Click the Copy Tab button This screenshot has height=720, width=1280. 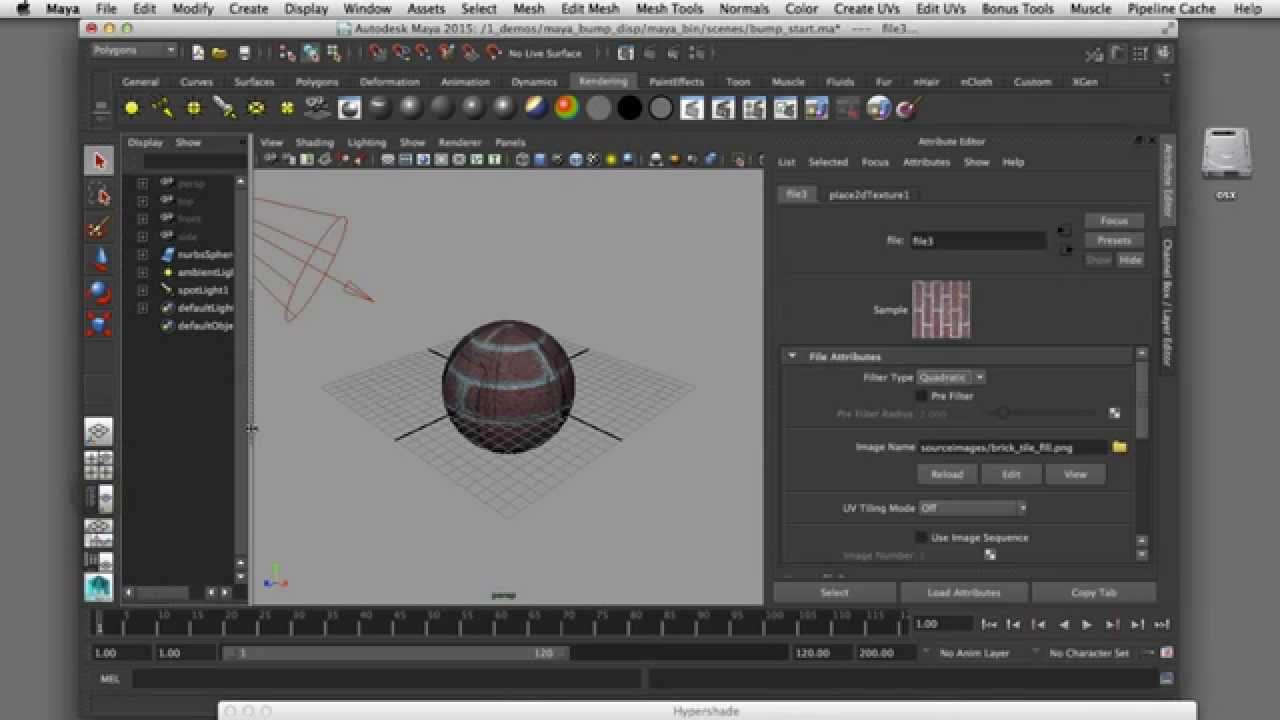pyautogui.click(x=1093, y=592)
